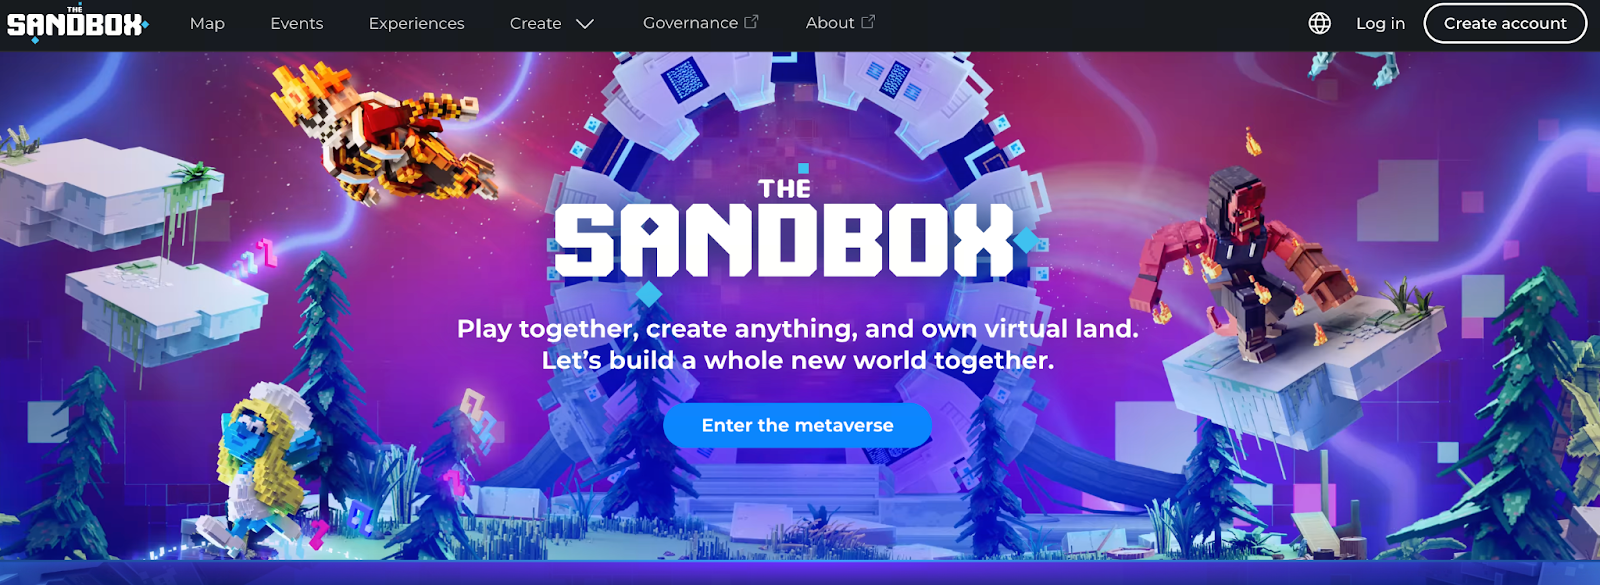Click the flying voxel rocket rider
The height and width of the screenshot is (585, 1600).
[385, 133]
